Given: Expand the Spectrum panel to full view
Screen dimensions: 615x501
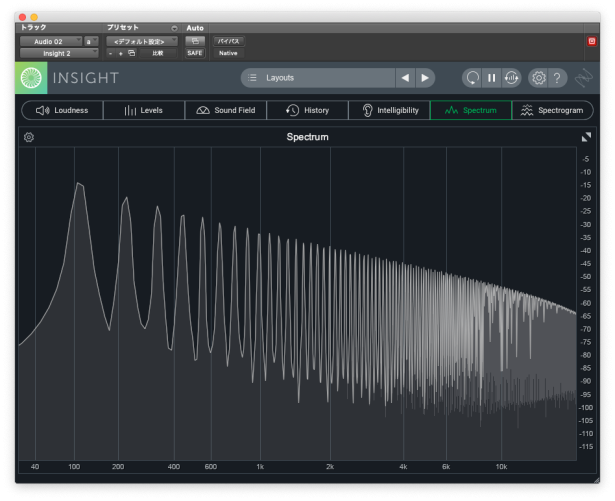Looking at the screenshot, I should 586,137.
